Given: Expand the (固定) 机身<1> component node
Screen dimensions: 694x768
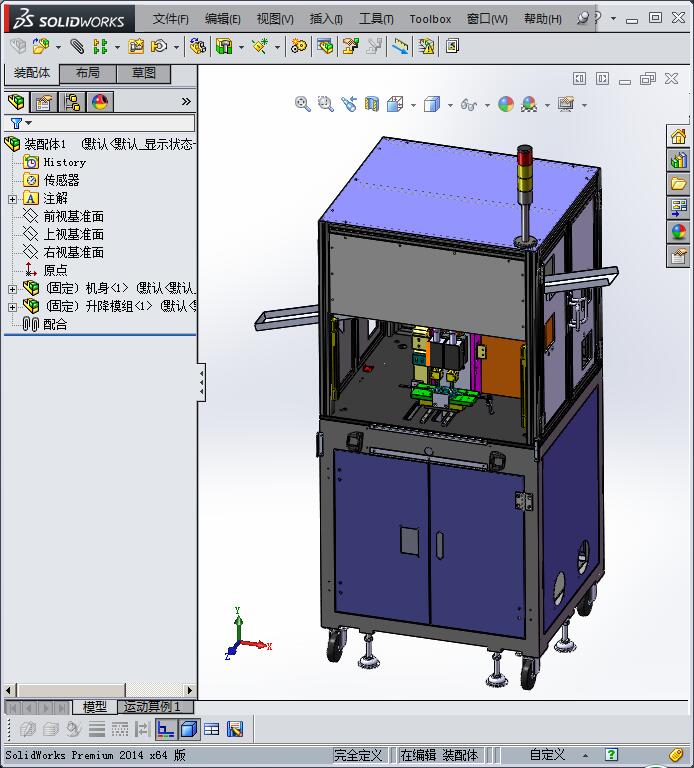Looking at the screenshot, I should 12,289.
